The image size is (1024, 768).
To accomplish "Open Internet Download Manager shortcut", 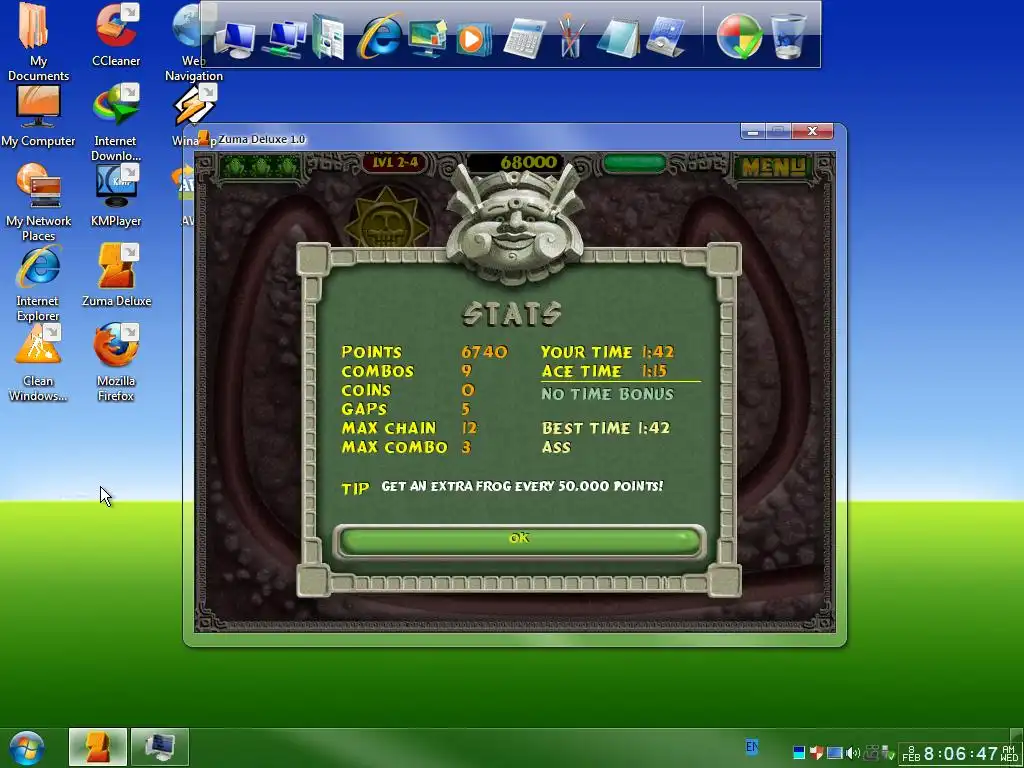I will [116, 123].
